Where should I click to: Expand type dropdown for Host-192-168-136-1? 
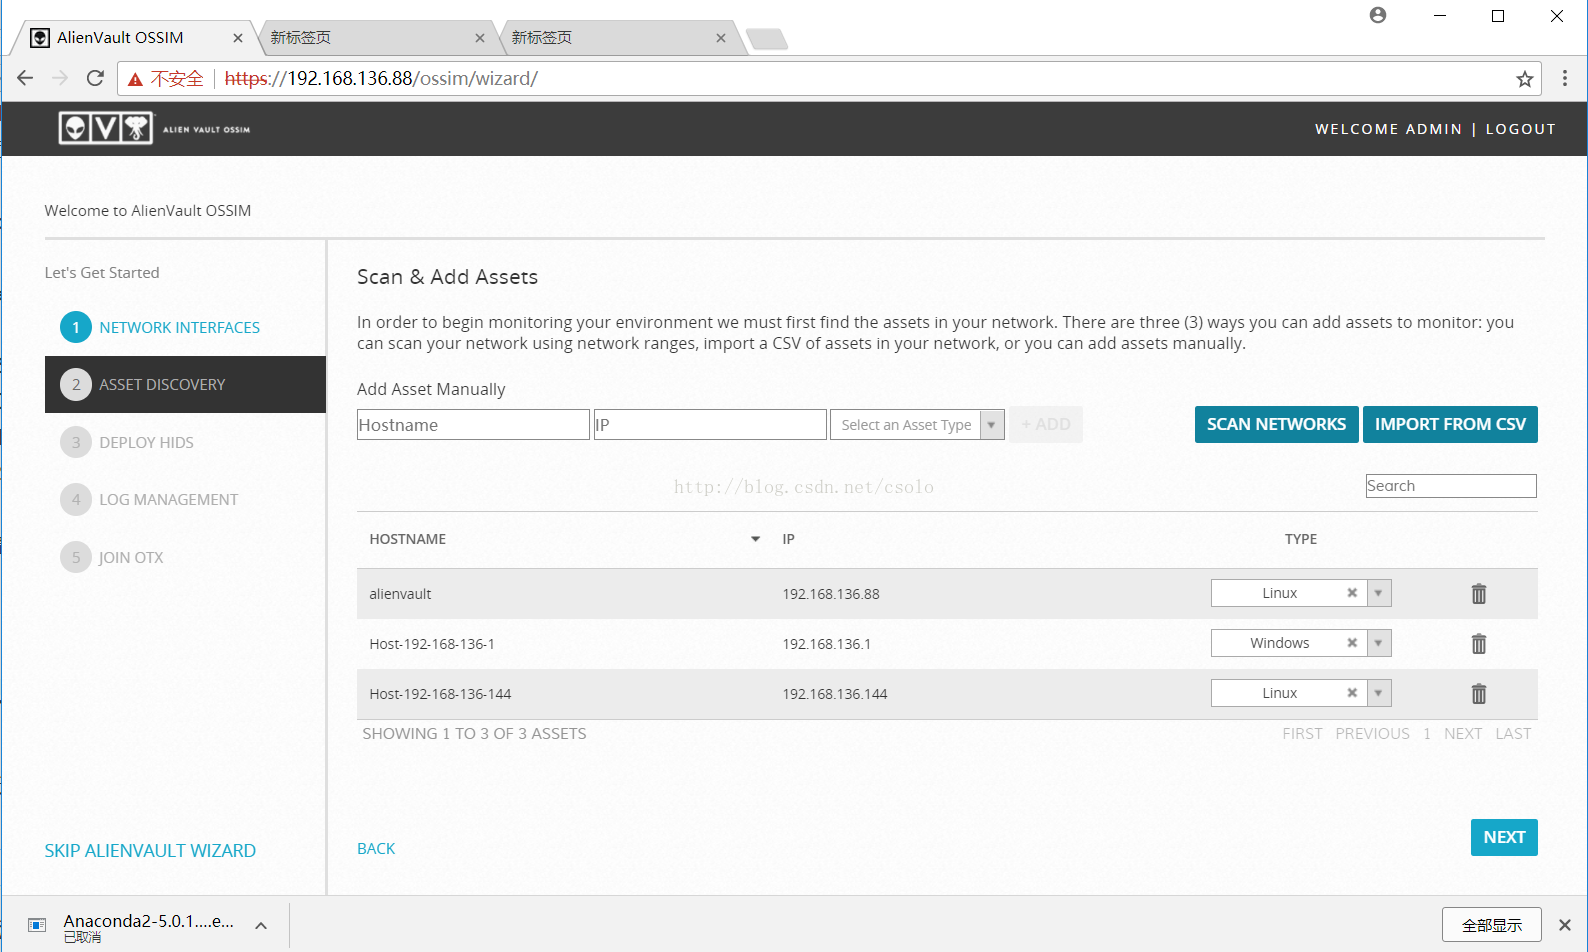pos(1378,643)
